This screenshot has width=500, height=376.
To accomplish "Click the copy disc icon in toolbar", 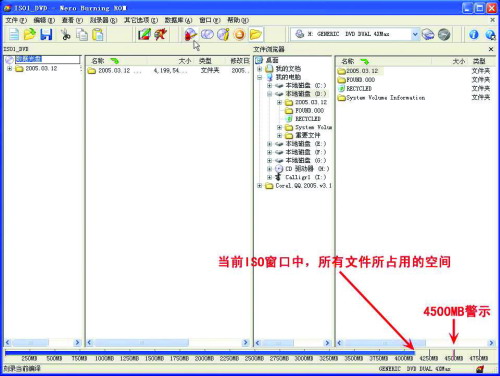I will (207, 34).
